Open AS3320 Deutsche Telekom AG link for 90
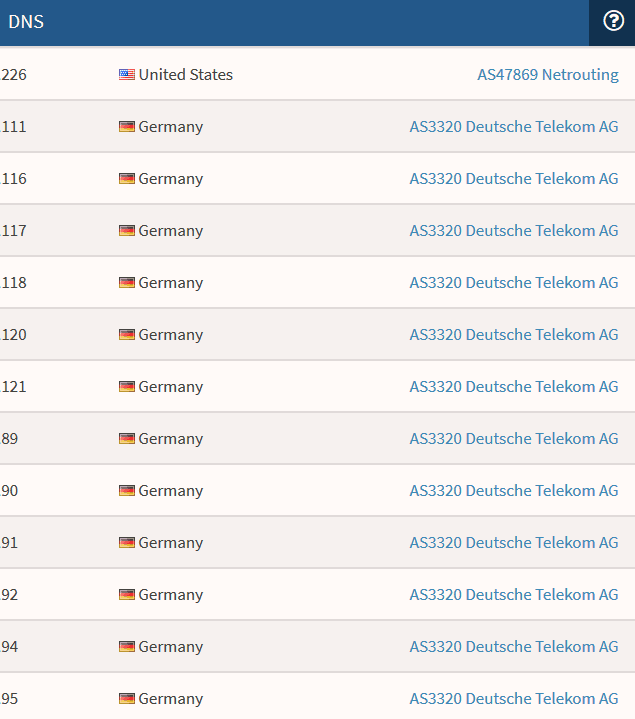This screenshot has width=635, height=719. (x=514, y=491)
